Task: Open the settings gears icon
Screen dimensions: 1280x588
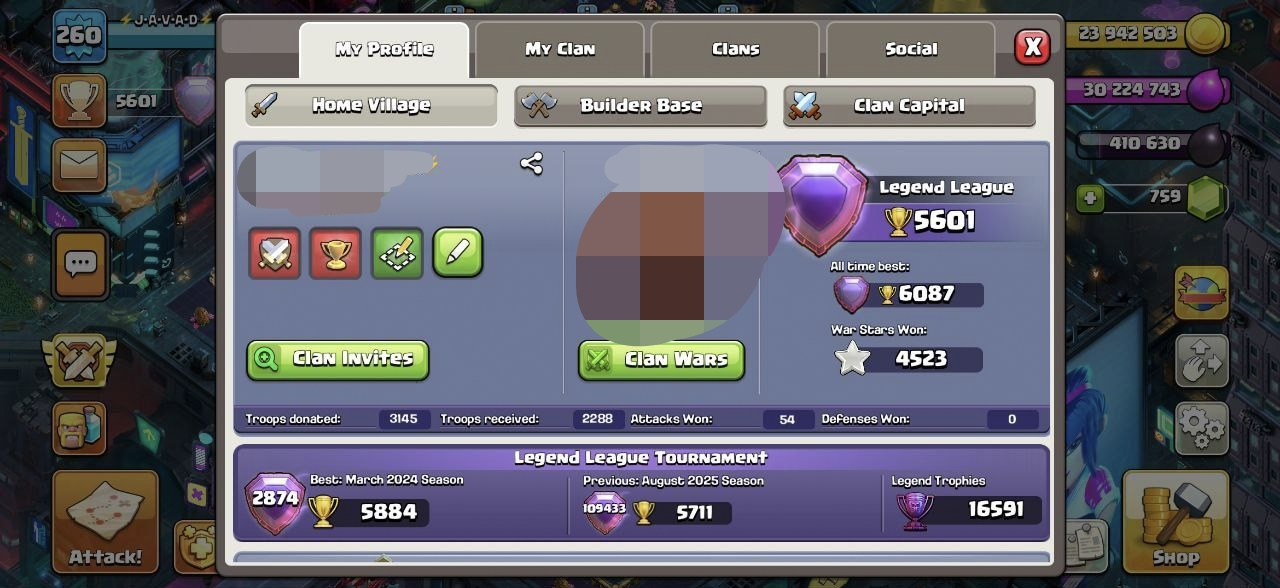Action: pyautogui.click(x=1202, y=429)
